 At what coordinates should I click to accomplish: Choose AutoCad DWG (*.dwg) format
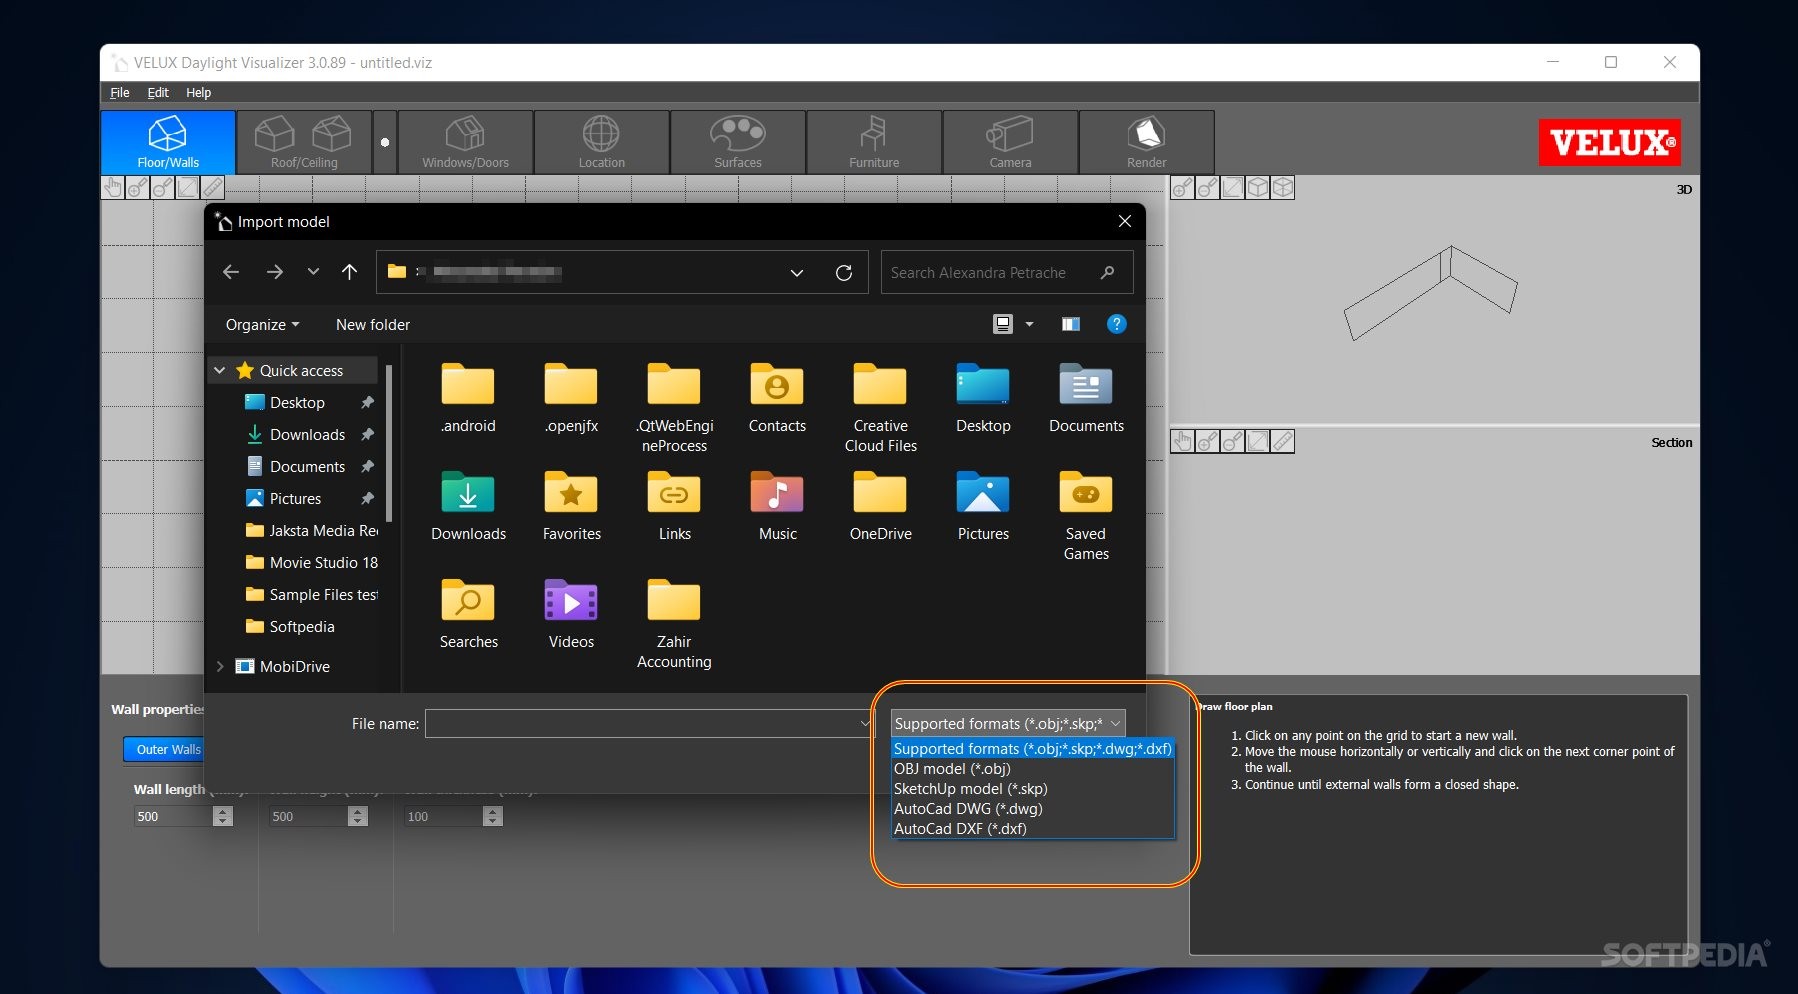click(1032, 809)
